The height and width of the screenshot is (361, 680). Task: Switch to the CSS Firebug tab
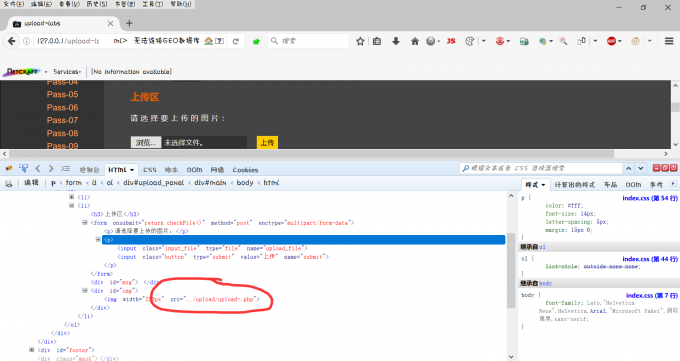(150, 170)
